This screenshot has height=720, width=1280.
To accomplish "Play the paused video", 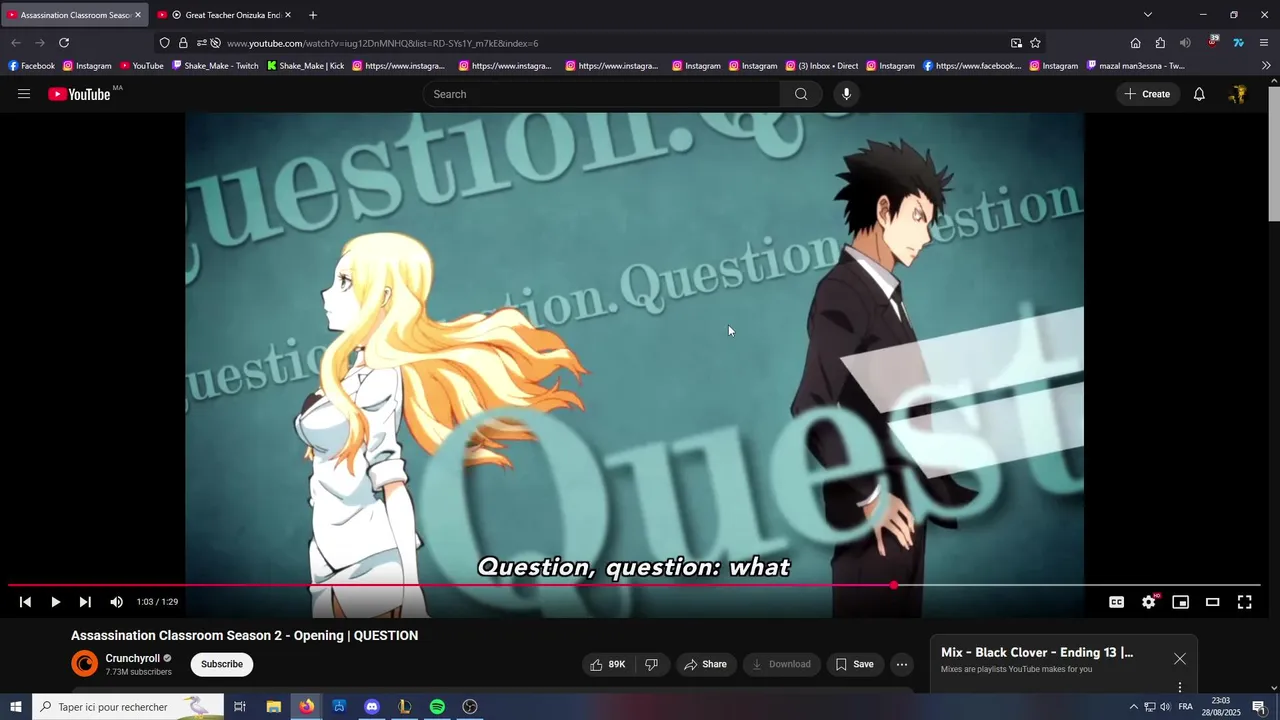I will [x=55, y=602].
